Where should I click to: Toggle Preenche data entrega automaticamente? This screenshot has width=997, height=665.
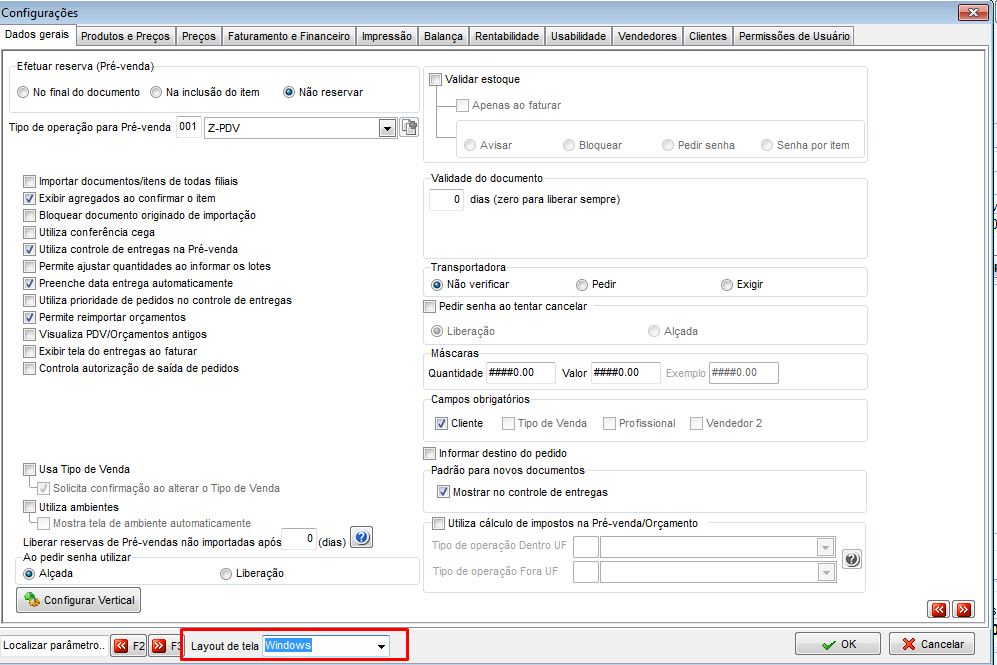click(29, 284)
